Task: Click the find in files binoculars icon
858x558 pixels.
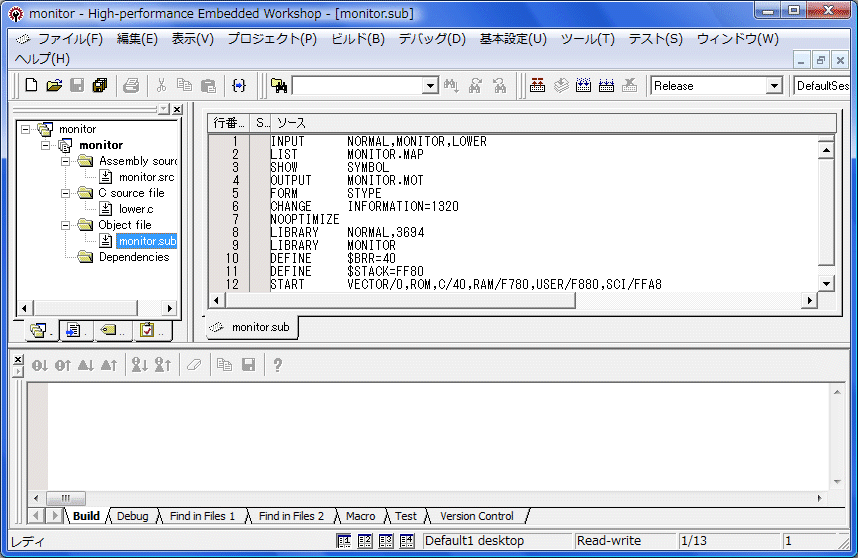Action: 279,85
